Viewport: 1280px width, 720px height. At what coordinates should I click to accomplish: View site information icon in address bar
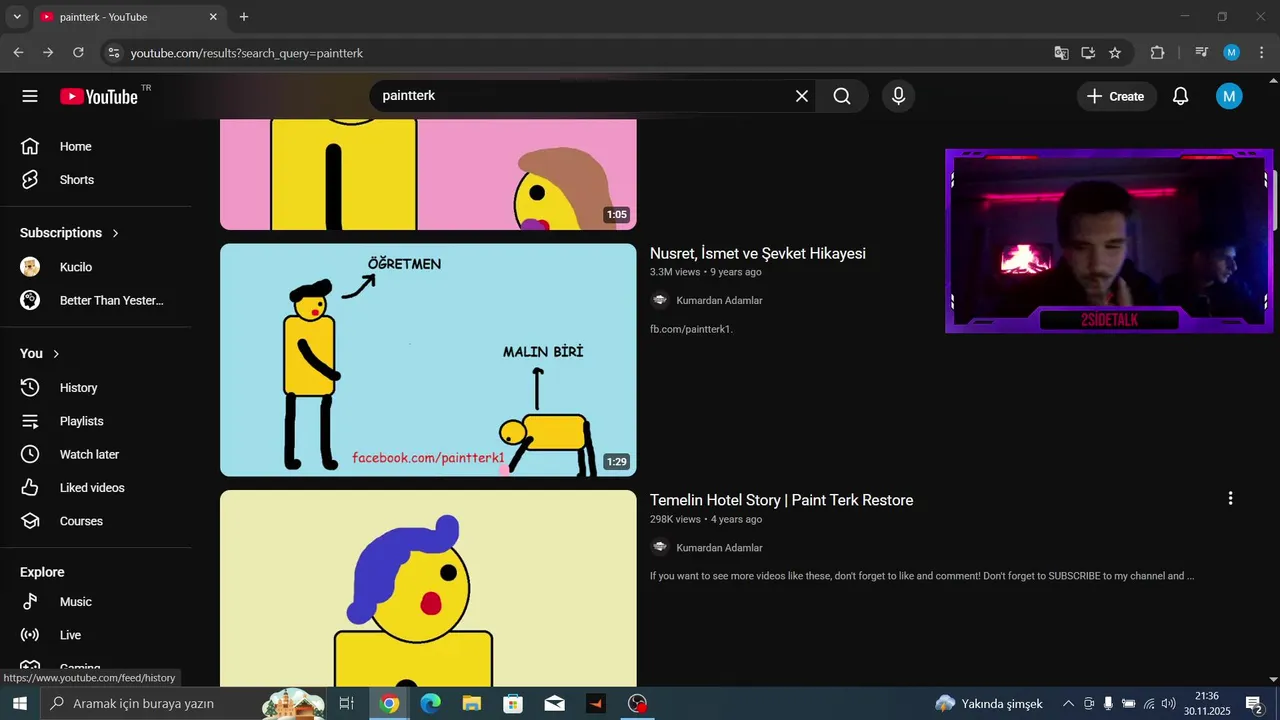pos(113,53)
